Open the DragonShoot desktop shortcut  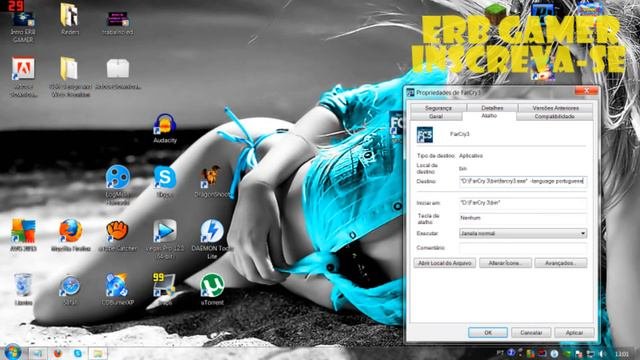pos(211,182)
